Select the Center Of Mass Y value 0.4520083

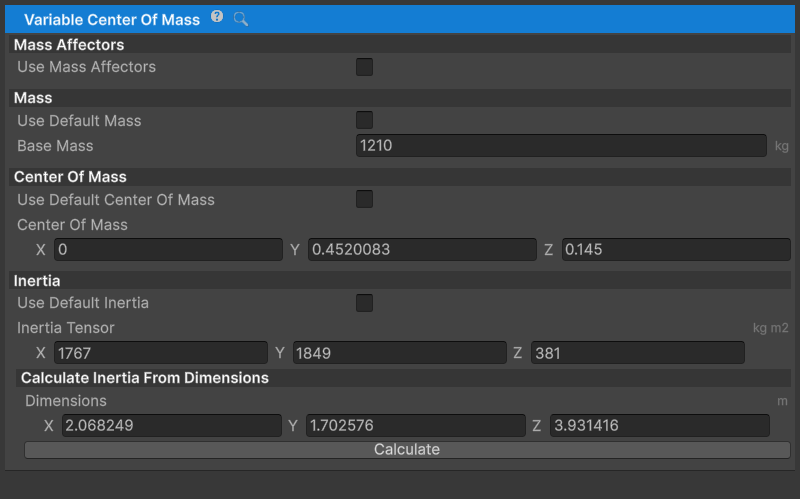[422, 250]
